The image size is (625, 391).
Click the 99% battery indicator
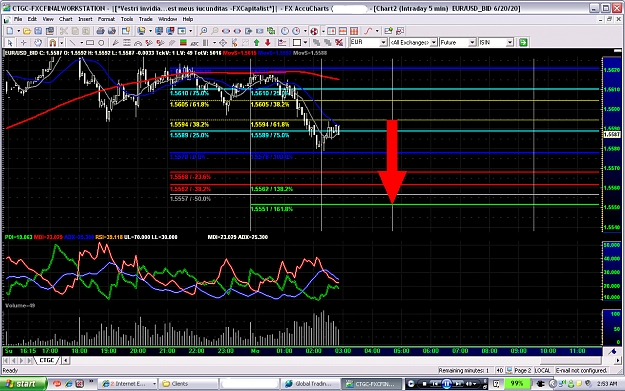[x=517, y=384]
